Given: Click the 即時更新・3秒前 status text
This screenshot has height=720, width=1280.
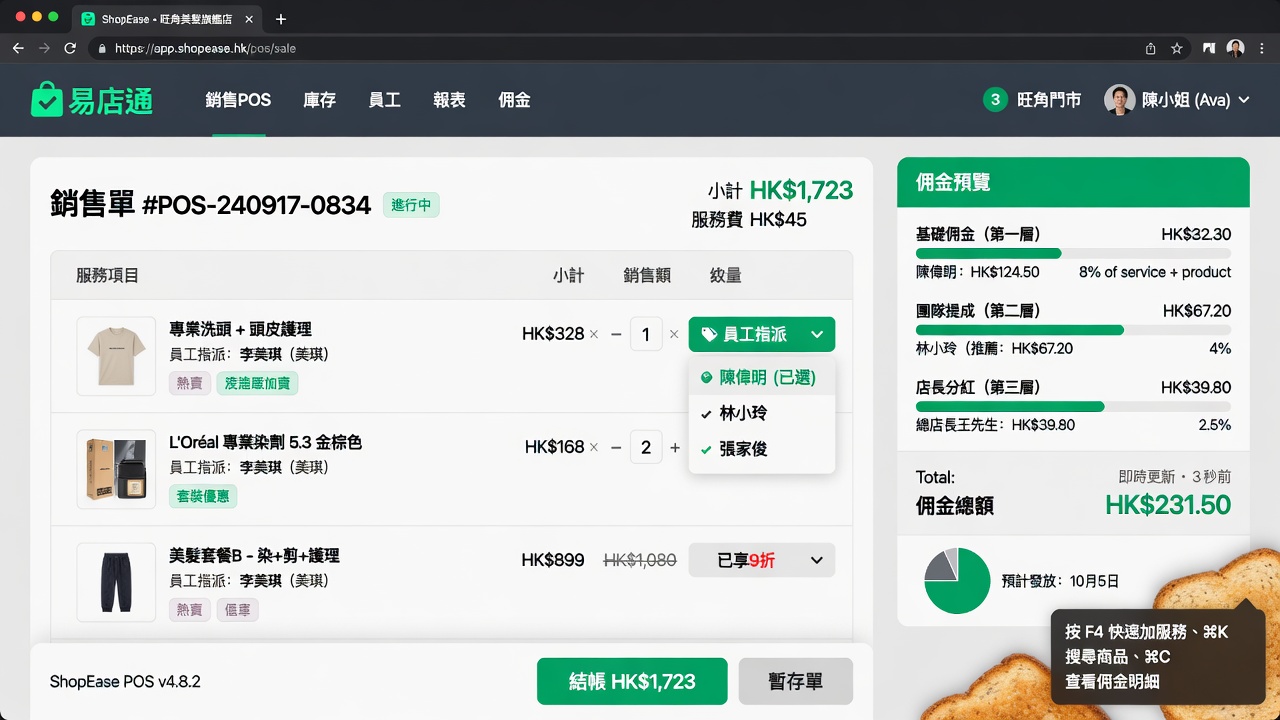Looking at the screenshot, I should [1175, 477].
